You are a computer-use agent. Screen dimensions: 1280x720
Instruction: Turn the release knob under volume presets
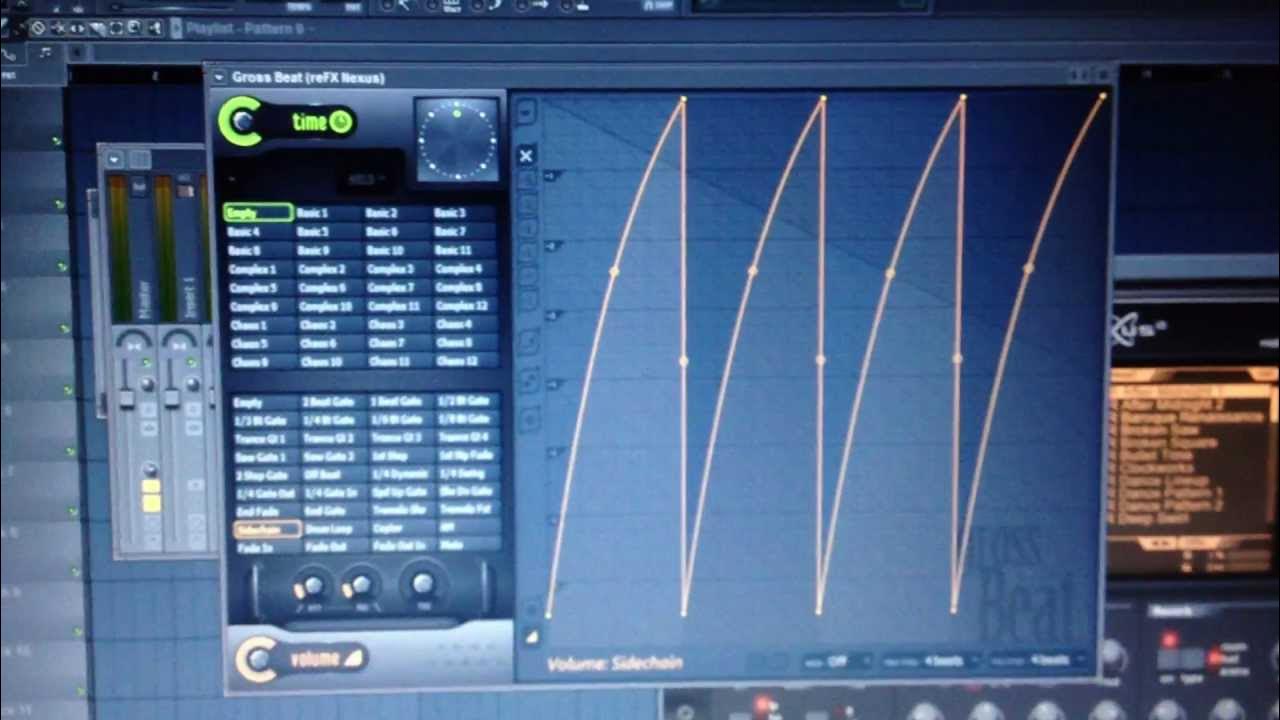click(x=361, y=585)
